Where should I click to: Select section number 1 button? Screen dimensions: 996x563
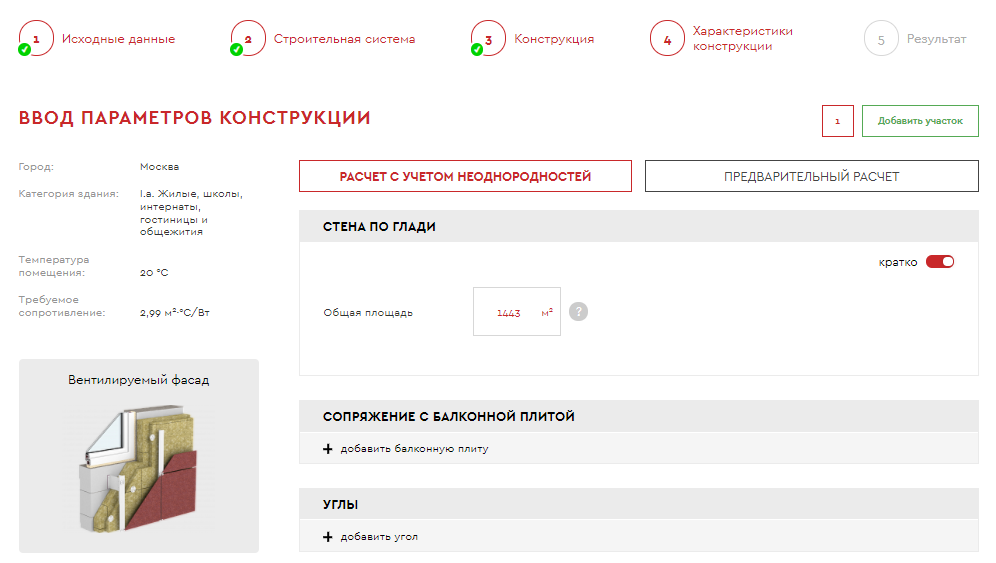pyautogui.click(x=837, y=121)
